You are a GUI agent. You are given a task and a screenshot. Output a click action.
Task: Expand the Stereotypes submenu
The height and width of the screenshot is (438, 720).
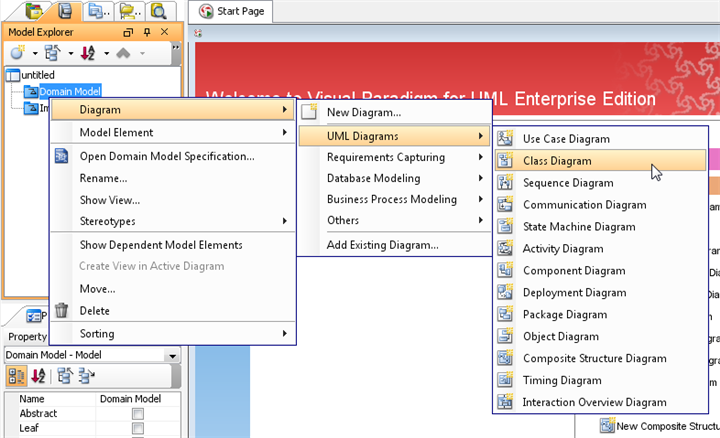tap(173, 221)
